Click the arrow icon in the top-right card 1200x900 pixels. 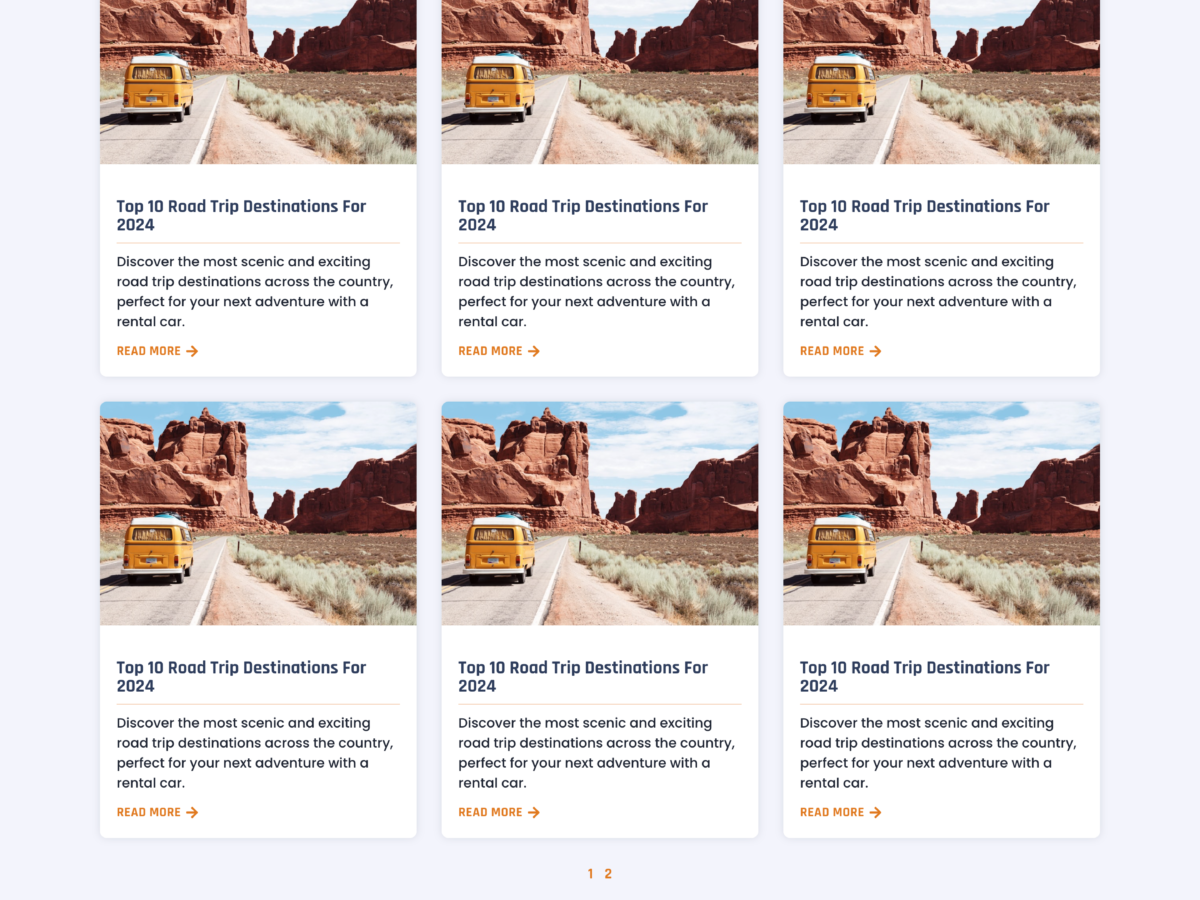pos(876,351)
